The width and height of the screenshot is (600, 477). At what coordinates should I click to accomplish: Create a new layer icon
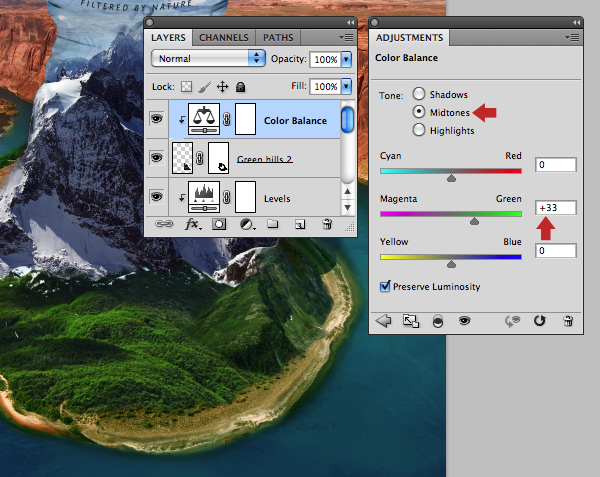[300, 224]
